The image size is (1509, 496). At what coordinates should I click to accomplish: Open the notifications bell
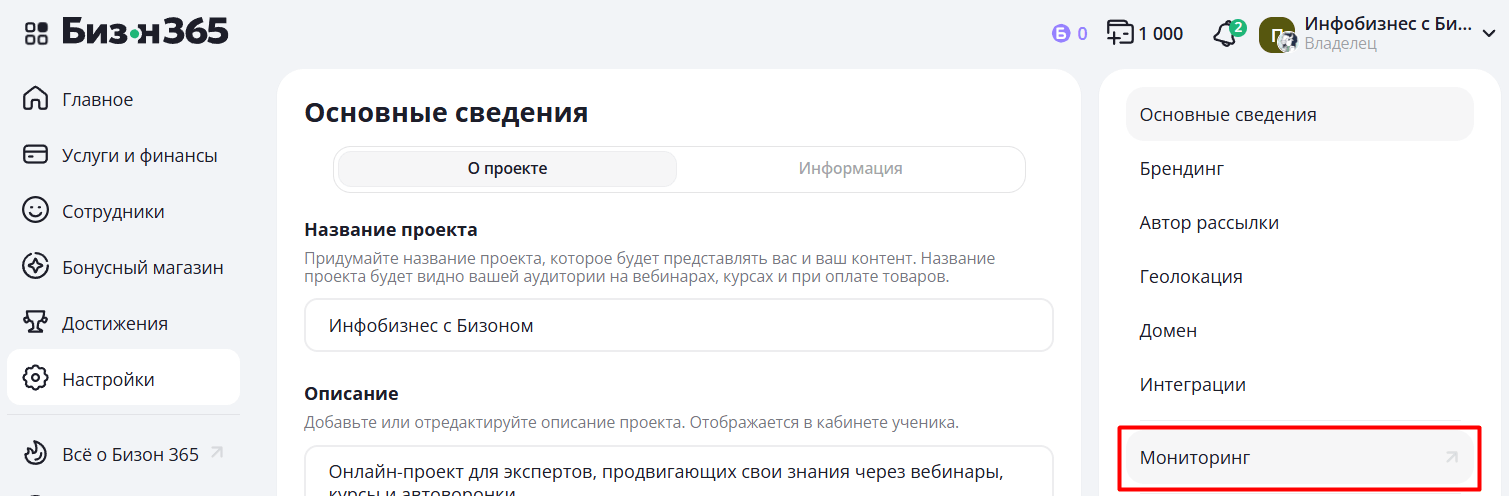coord(1225,34)
